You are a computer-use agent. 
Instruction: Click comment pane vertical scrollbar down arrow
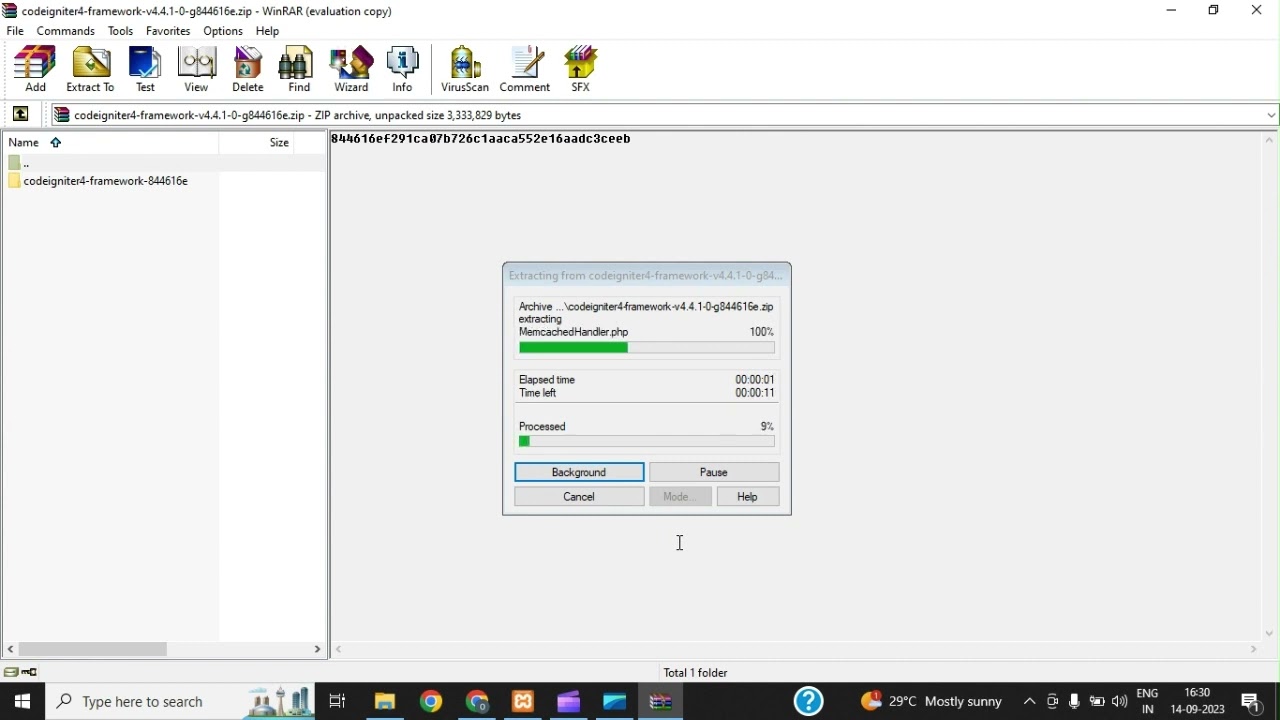coord(1270,634)
